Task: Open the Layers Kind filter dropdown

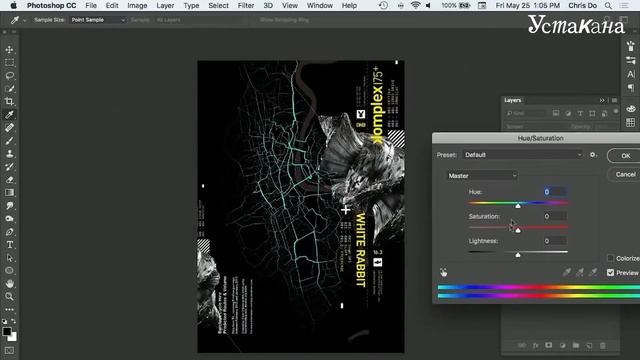Action: (525, 113)
